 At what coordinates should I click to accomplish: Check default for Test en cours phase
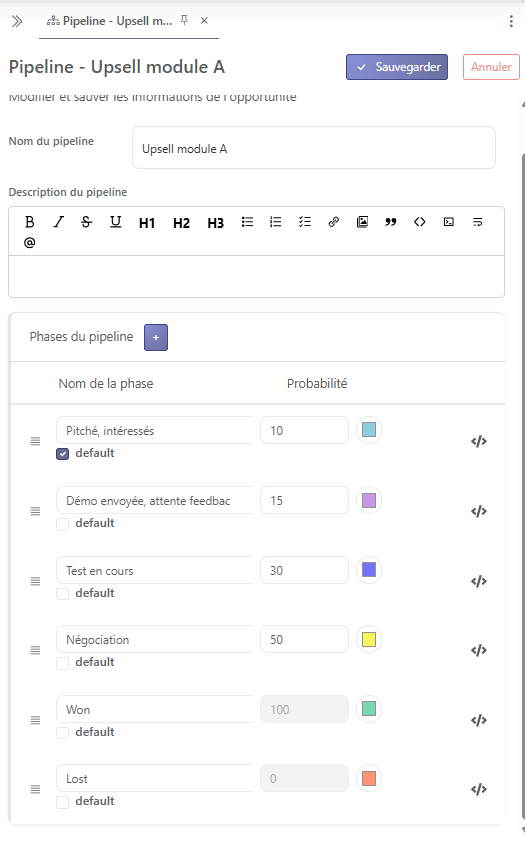click(x=63, y=593)
